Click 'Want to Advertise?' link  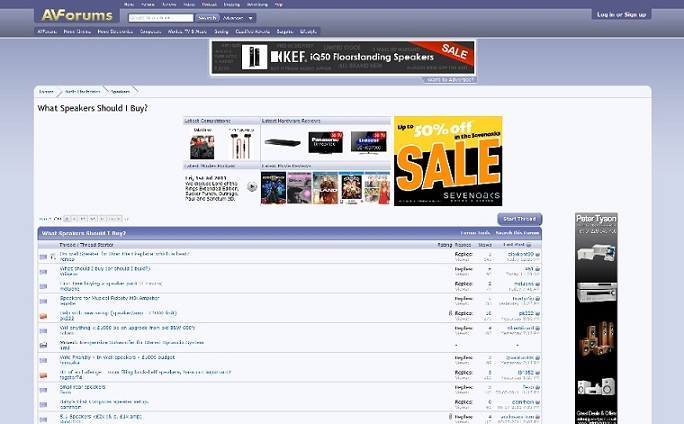click(449, 80)
